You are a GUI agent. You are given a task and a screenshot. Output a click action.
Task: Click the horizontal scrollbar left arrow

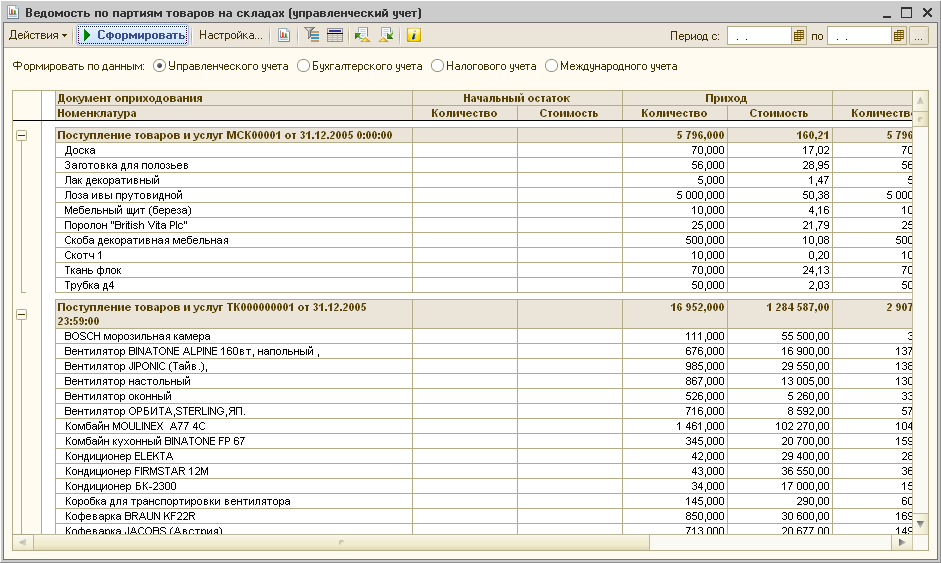[22, 543]
